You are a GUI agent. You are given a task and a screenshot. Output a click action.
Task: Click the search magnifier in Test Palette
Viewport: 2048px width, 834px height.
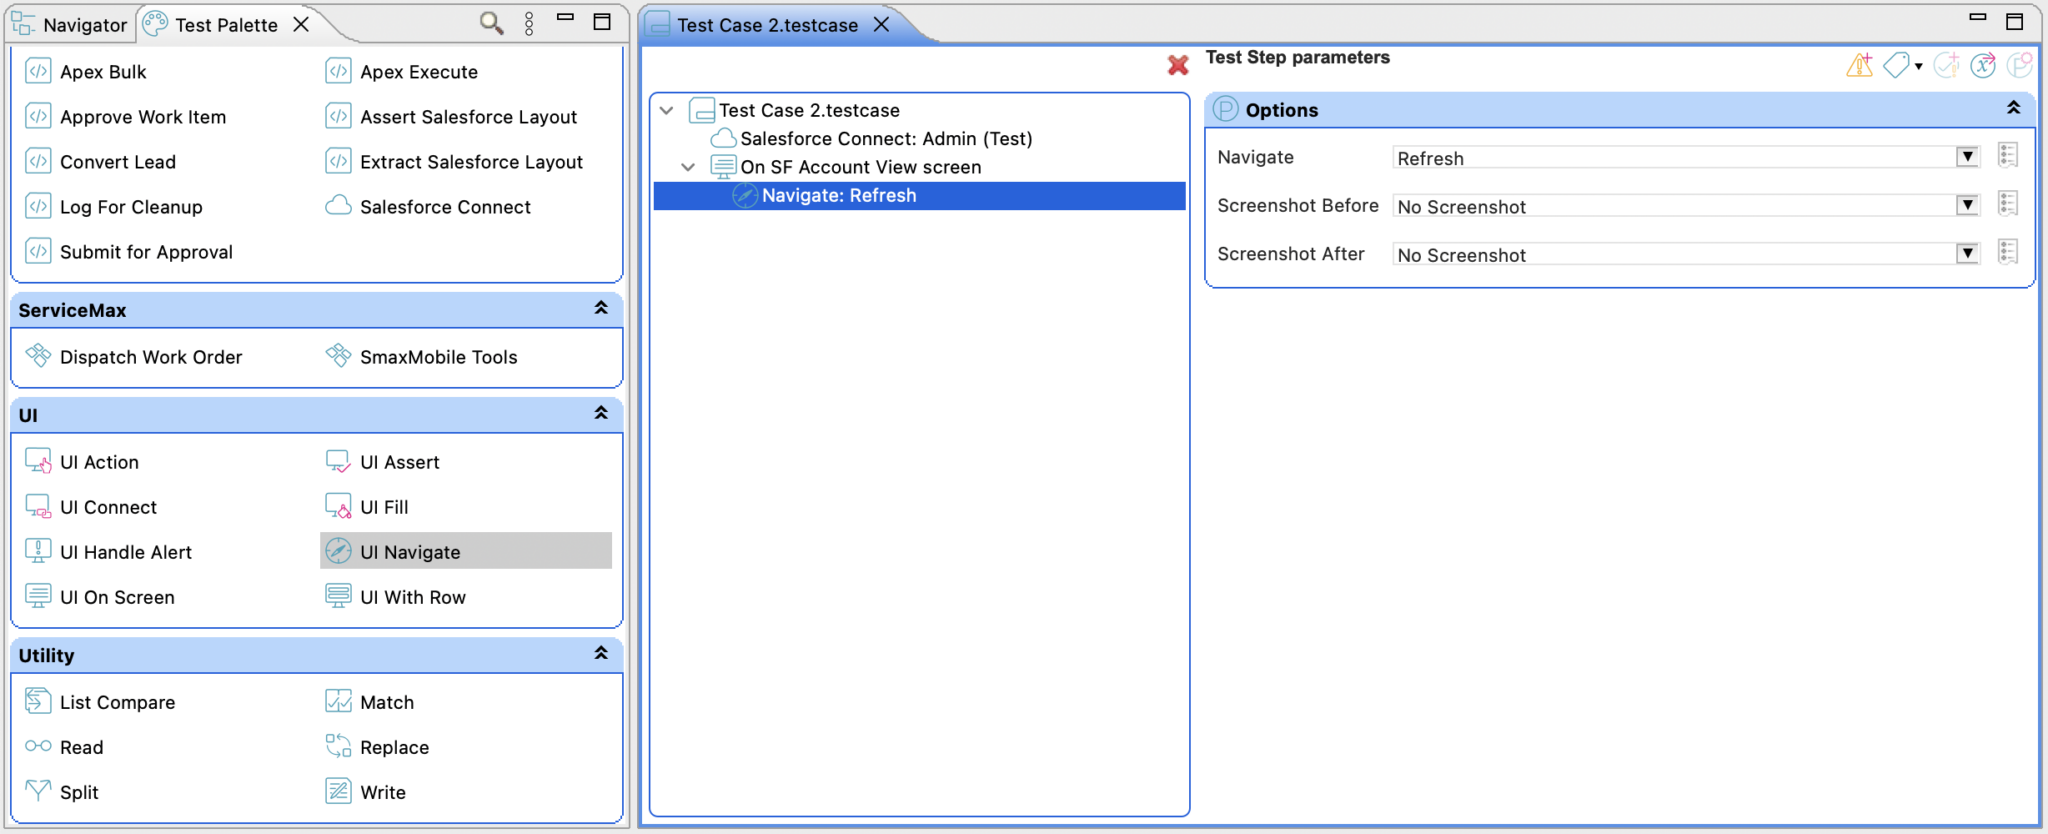tap(491, 23)
